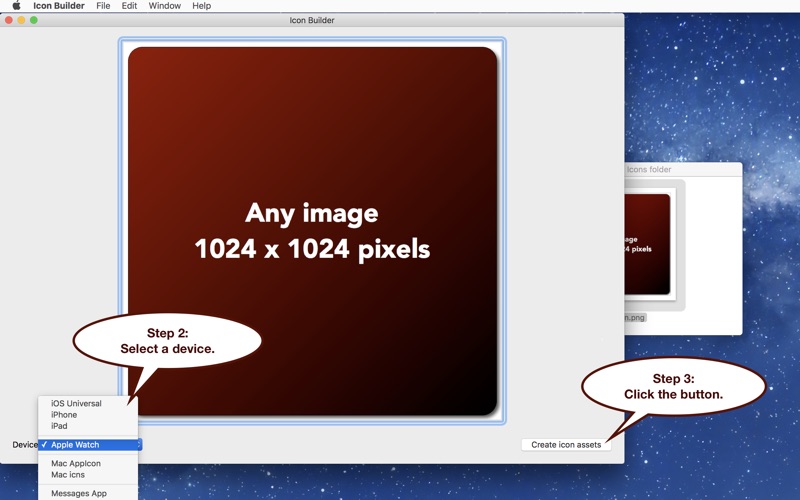The height and width of the screenshot is (500, 800).
Task: Select the checked Apple Watch option
Action: click(88, 445)
